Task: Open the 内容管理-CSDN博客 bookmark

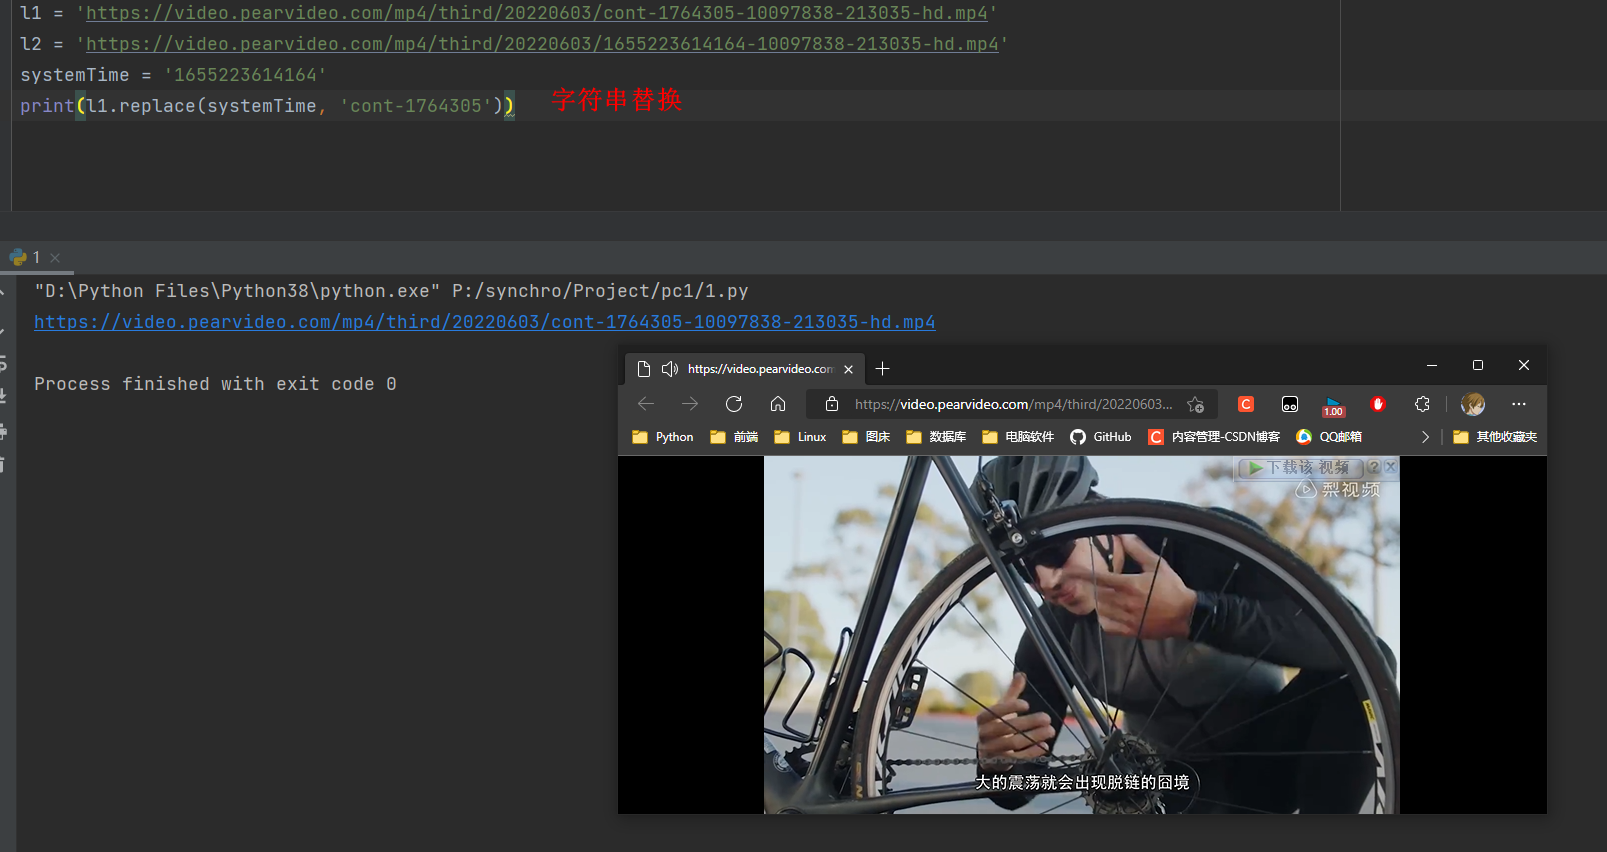Action: (1214, 437)
